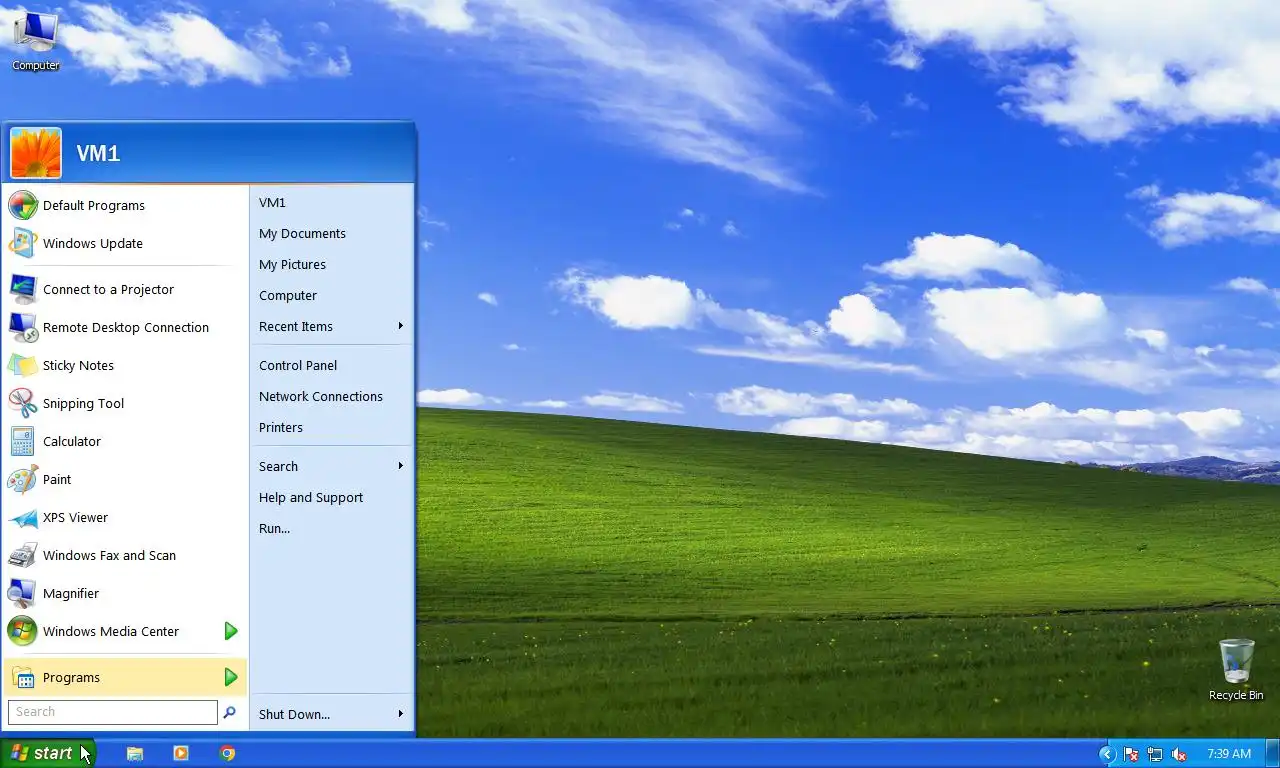
Task: Launch Windows Fax and Scan
Action: coord(125,555)
